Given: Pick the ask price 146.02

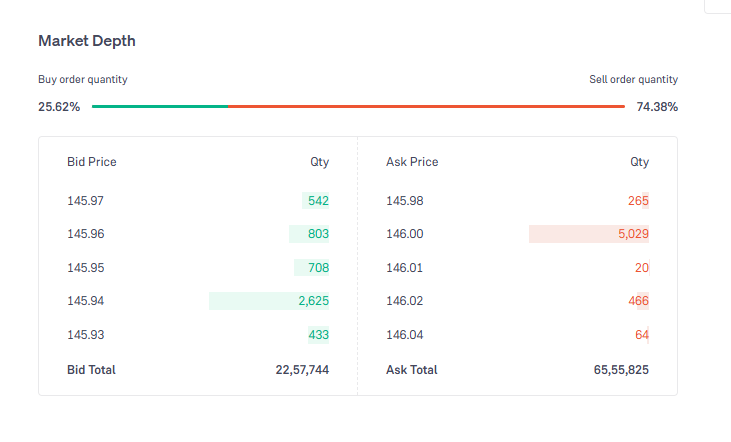Looking at the screenshot, I should pos(404,301).
